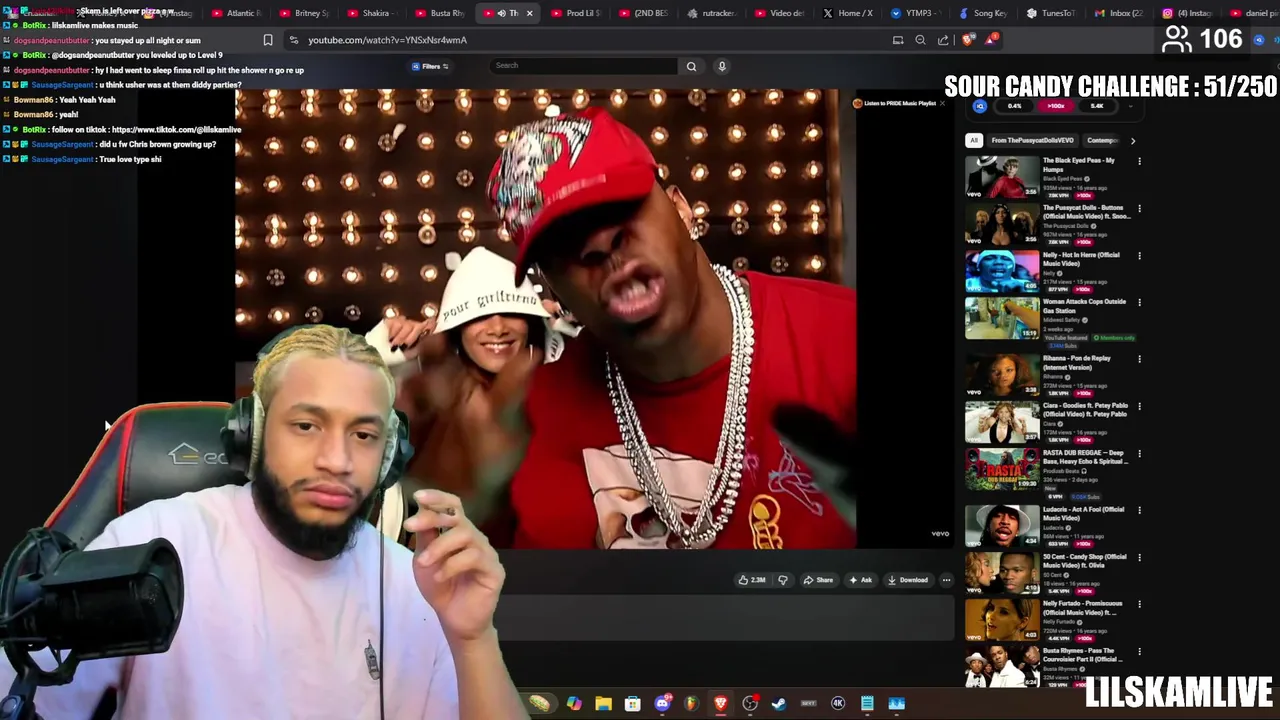Select the All chip in sidebar

(x=974, y=141)
